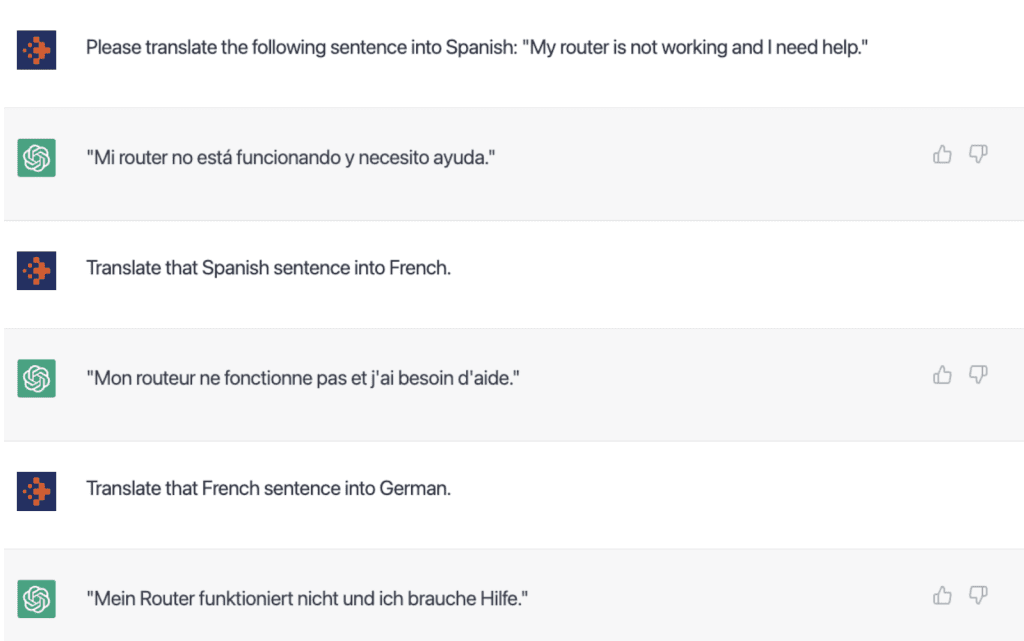The height and width of the screenshot is (641, 1024).
Task: Click the user avatar beside the French translation request
Action: tap(37, 268)
